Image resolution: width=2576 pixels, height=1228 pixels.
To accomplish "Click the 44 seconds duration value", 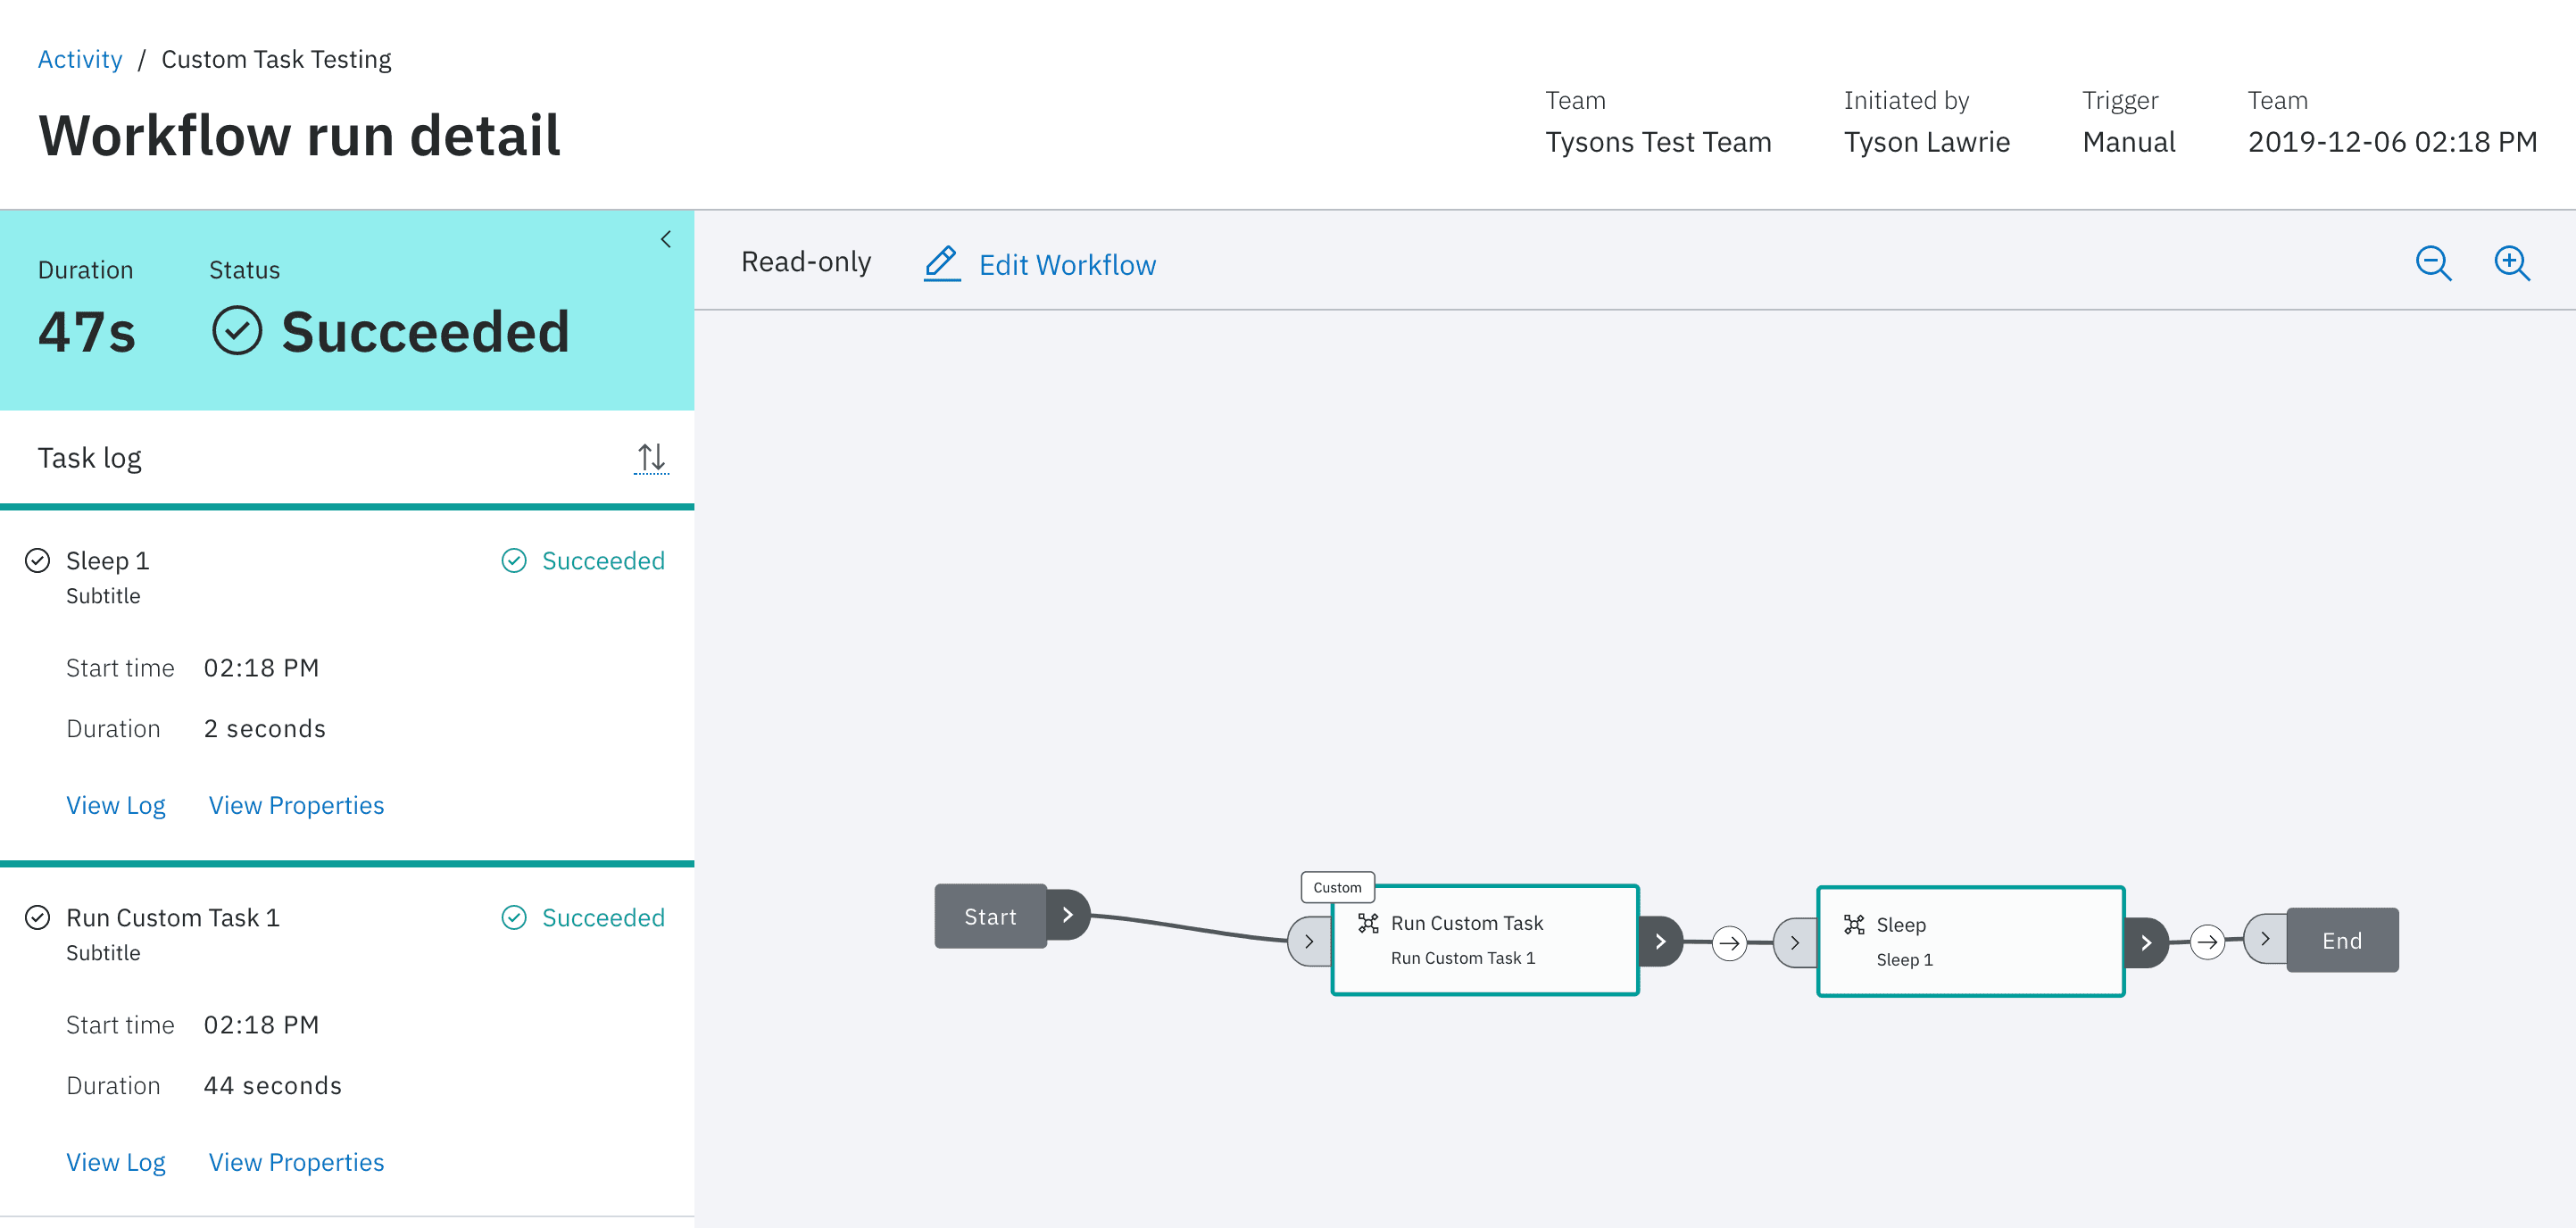I will (x=273, y=1085).
